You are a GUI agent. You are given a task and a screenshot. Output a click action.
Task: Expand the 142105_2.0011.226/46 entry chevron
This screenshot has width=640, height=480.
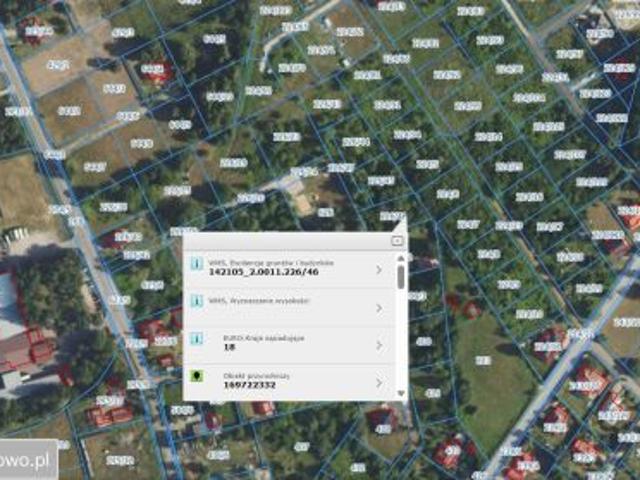(379, 269)
